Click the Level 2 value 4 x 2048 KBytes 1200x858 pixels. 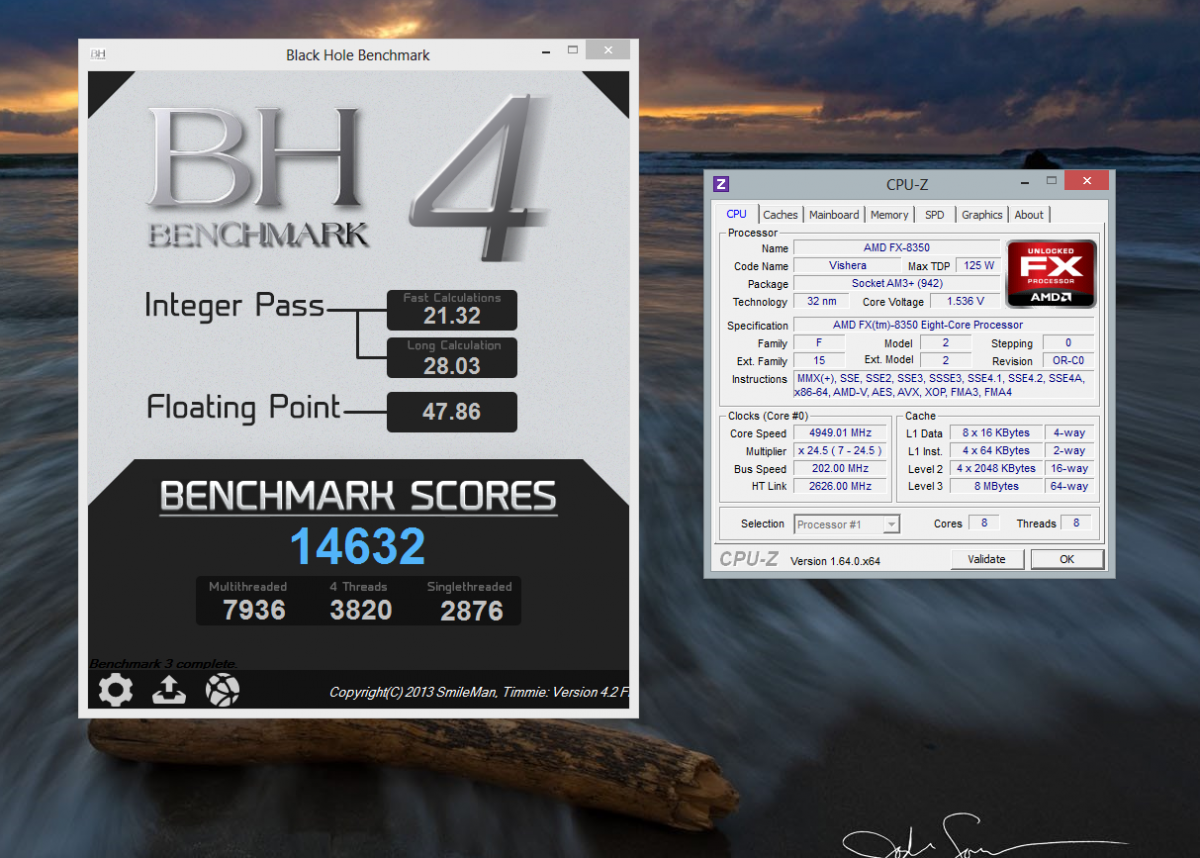pyautogui.click(x=995, y=468)
